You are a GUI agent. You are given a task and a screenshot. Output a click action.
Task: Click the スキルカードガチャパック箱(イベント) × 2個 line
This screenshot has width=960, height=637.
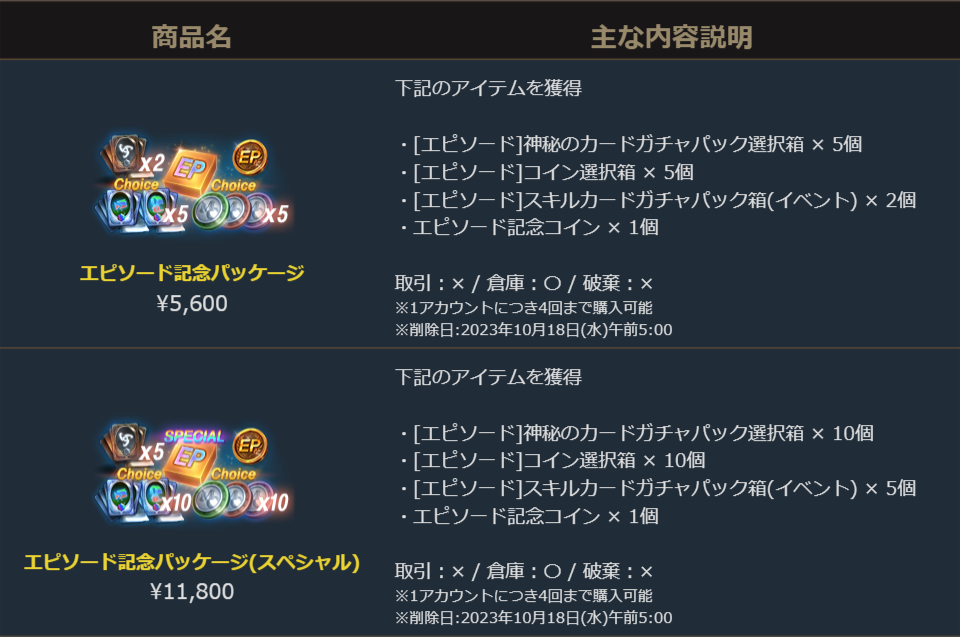(x=657, y=200)
